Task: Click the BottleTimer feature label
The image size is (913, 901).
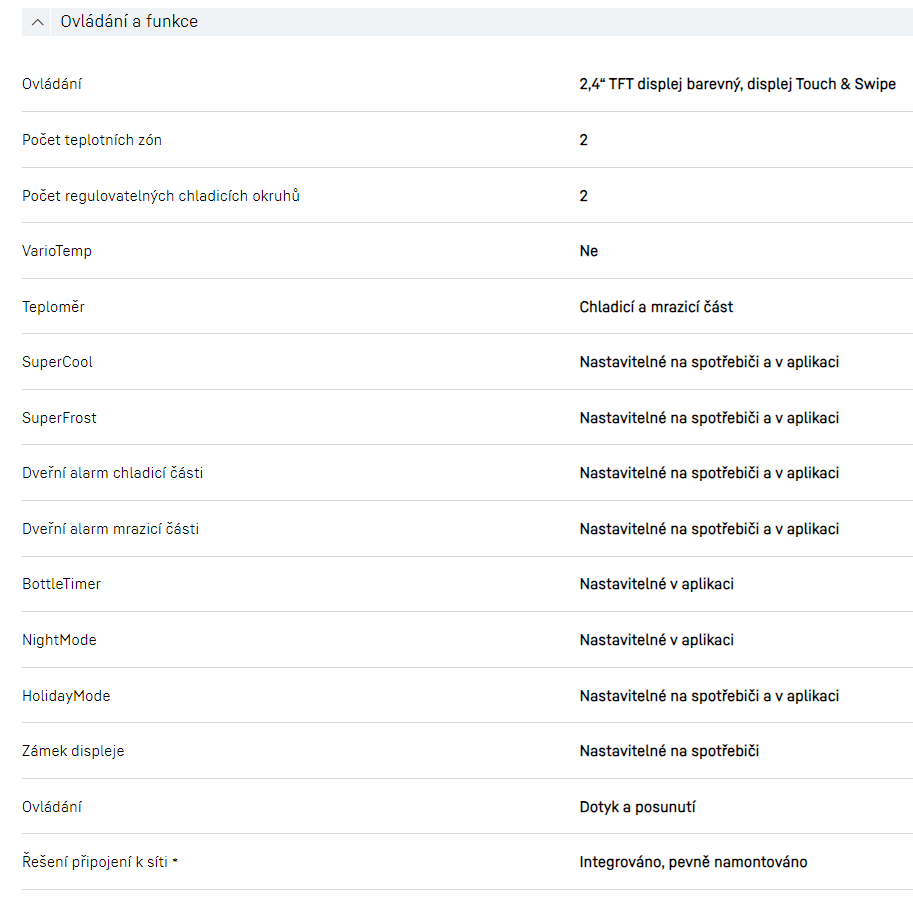Action: [61, 584]
